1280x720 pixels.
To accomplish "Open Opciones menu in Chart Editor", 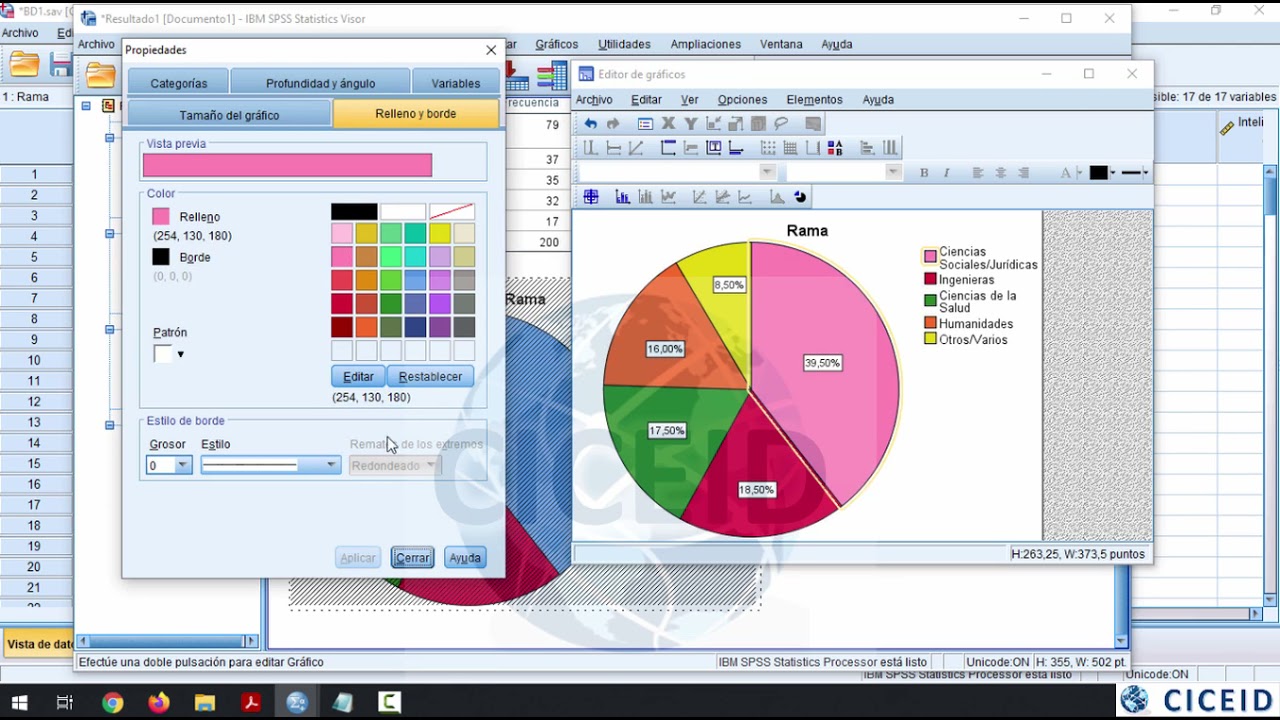I will 742,100.
